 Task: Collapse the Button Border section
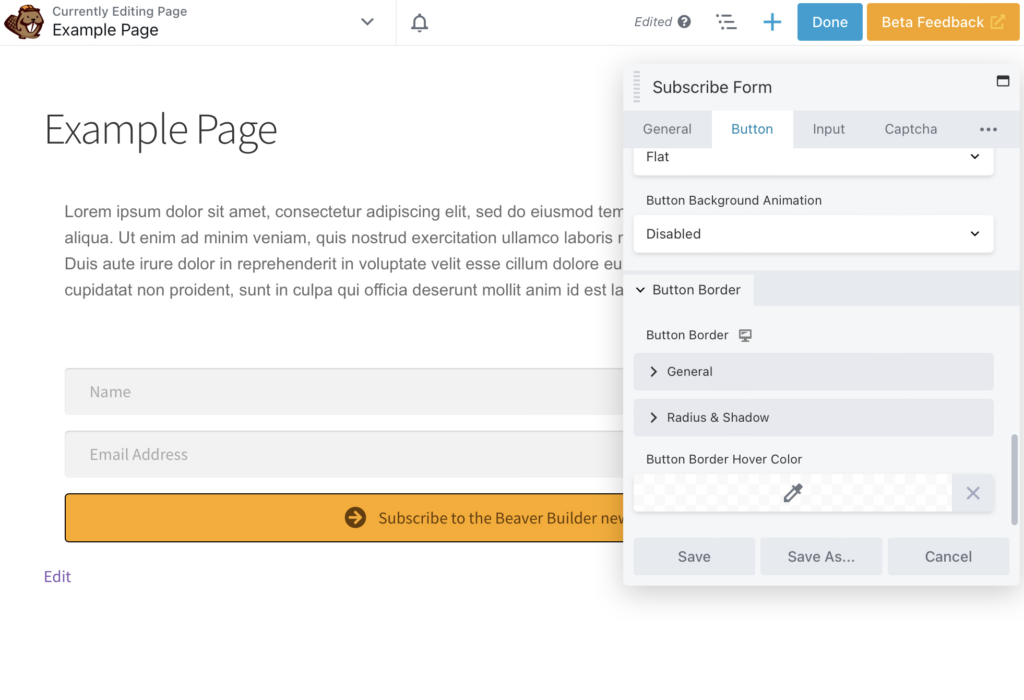tap(688, 290)
